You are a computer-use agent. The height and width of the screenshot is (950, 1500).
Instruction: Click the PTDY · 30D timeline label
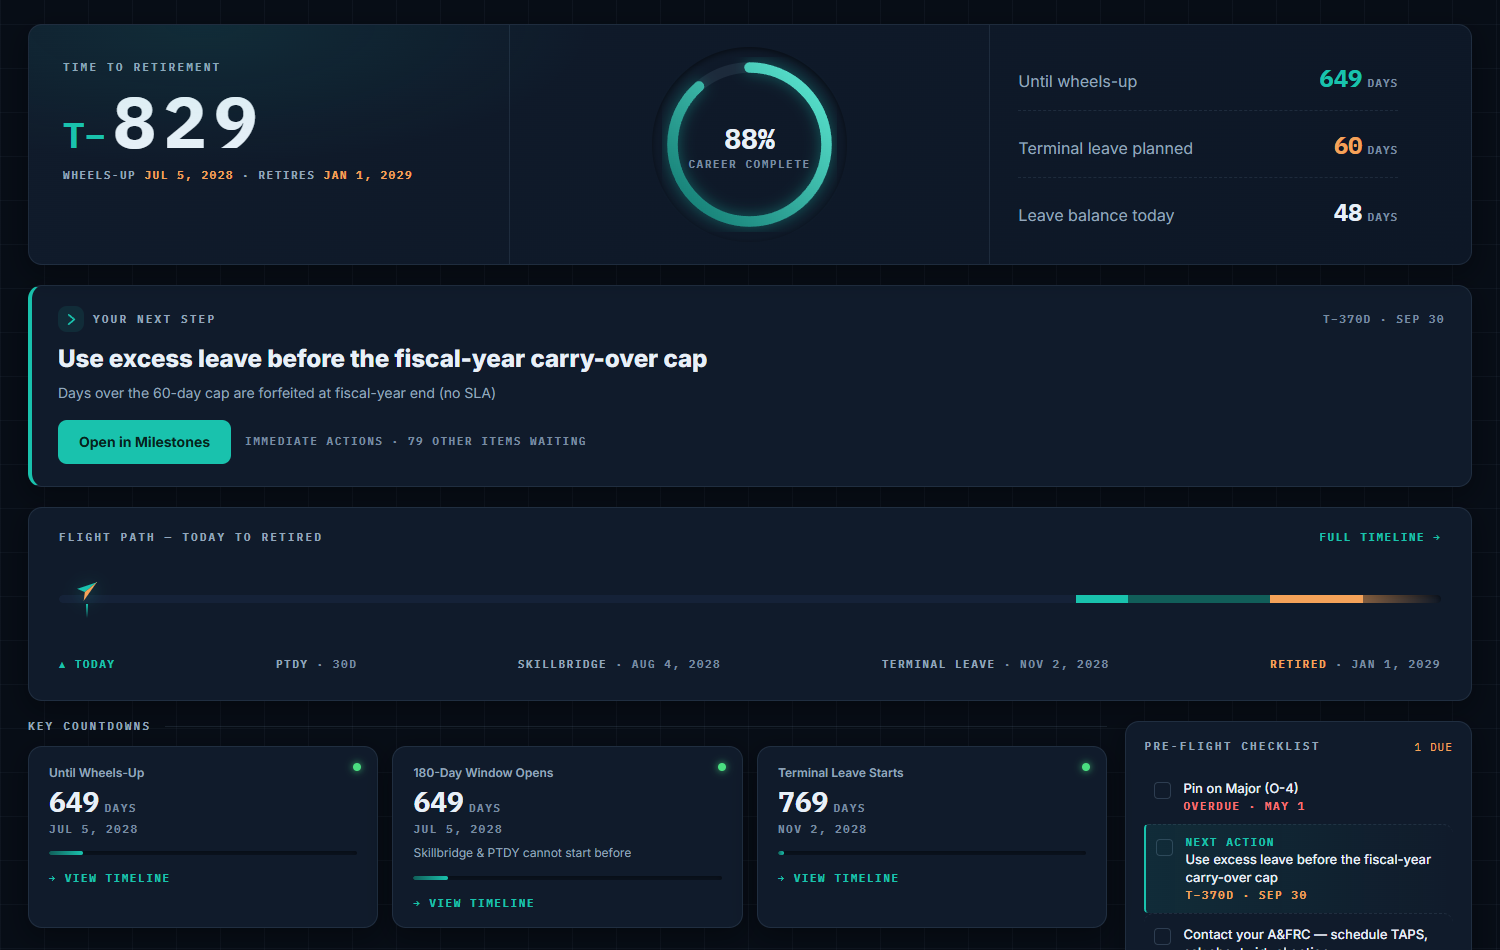(x=316, y=664)
